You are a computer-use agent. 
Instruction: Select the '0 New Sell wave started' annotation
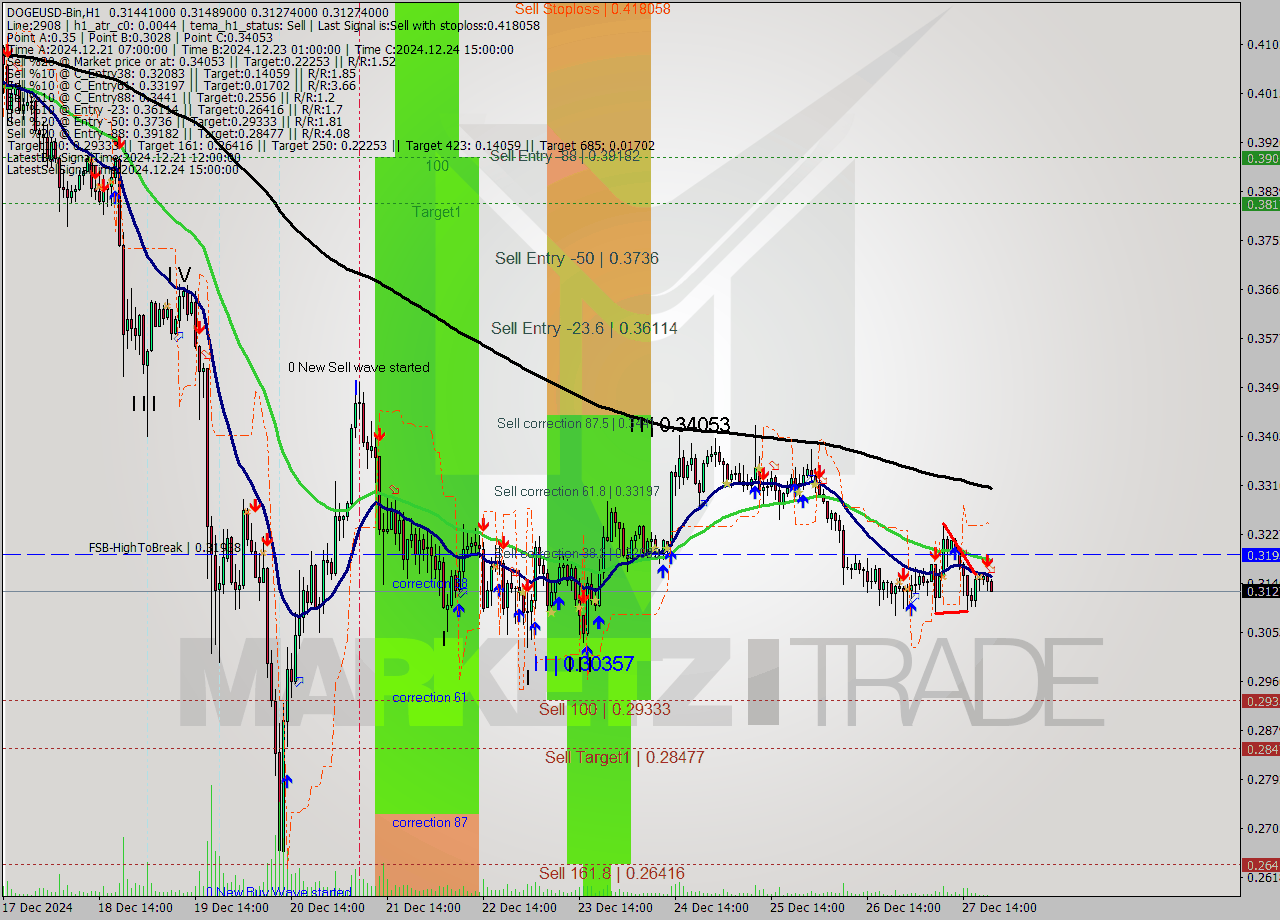[x=359, y=368]
